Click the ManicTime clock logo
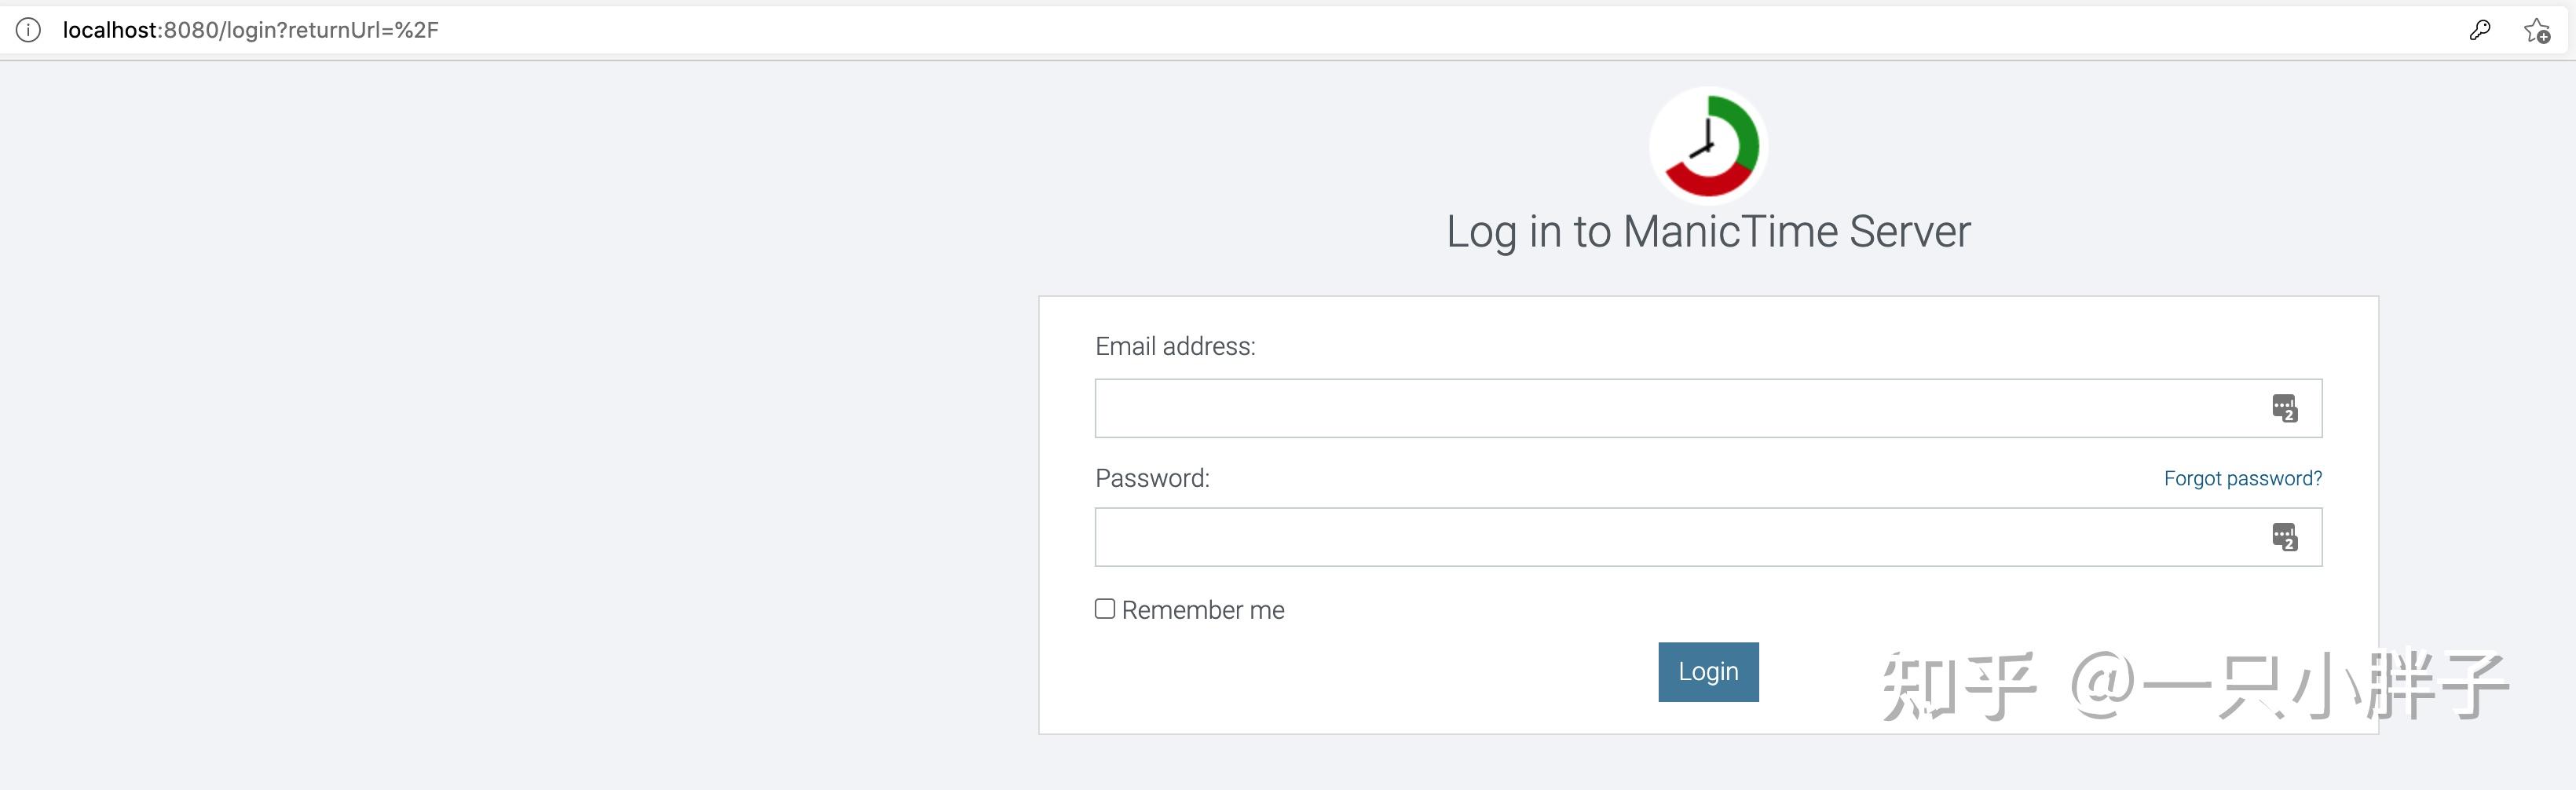The height and width of the screenshot is (790, 2576). click(1708, 146)
